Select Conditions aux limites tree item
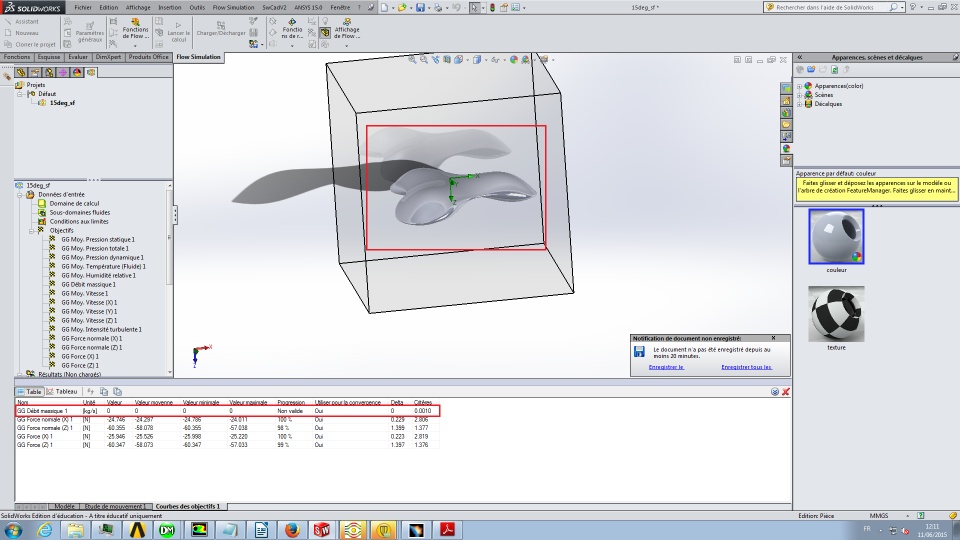Screen dimensions: 960x540 click(79, 222)
